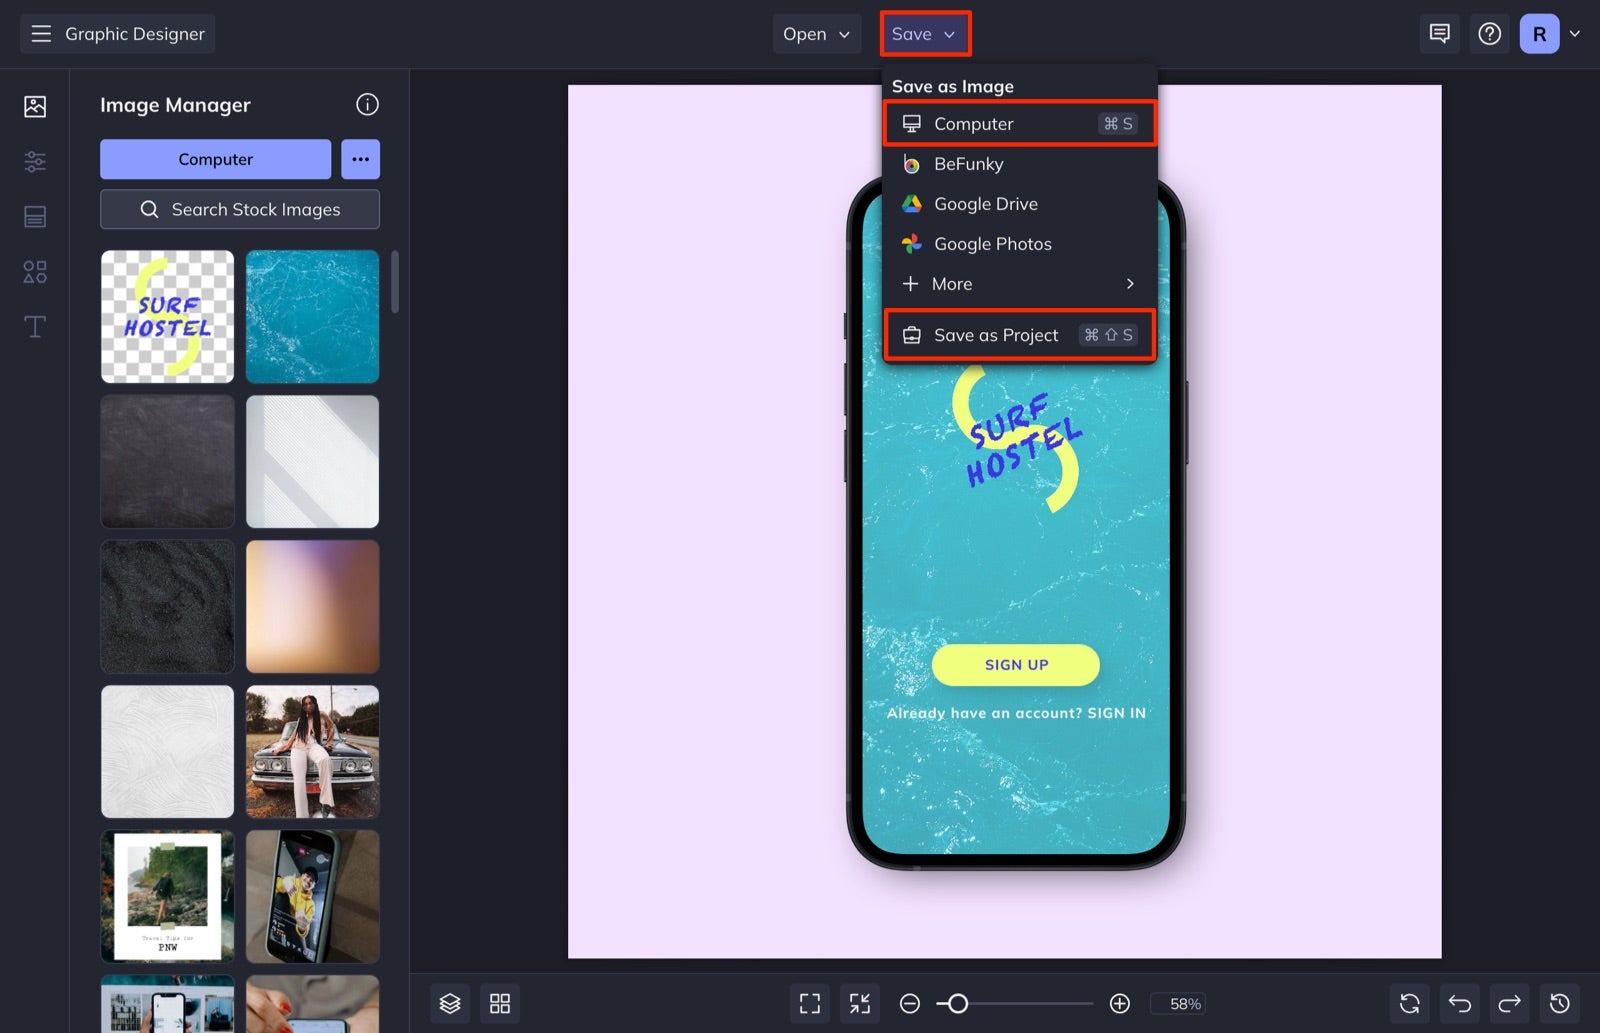Open the feedback comment icon at top right
Viewport: 1600px width, 1033px height.
tap(1439, 33)
